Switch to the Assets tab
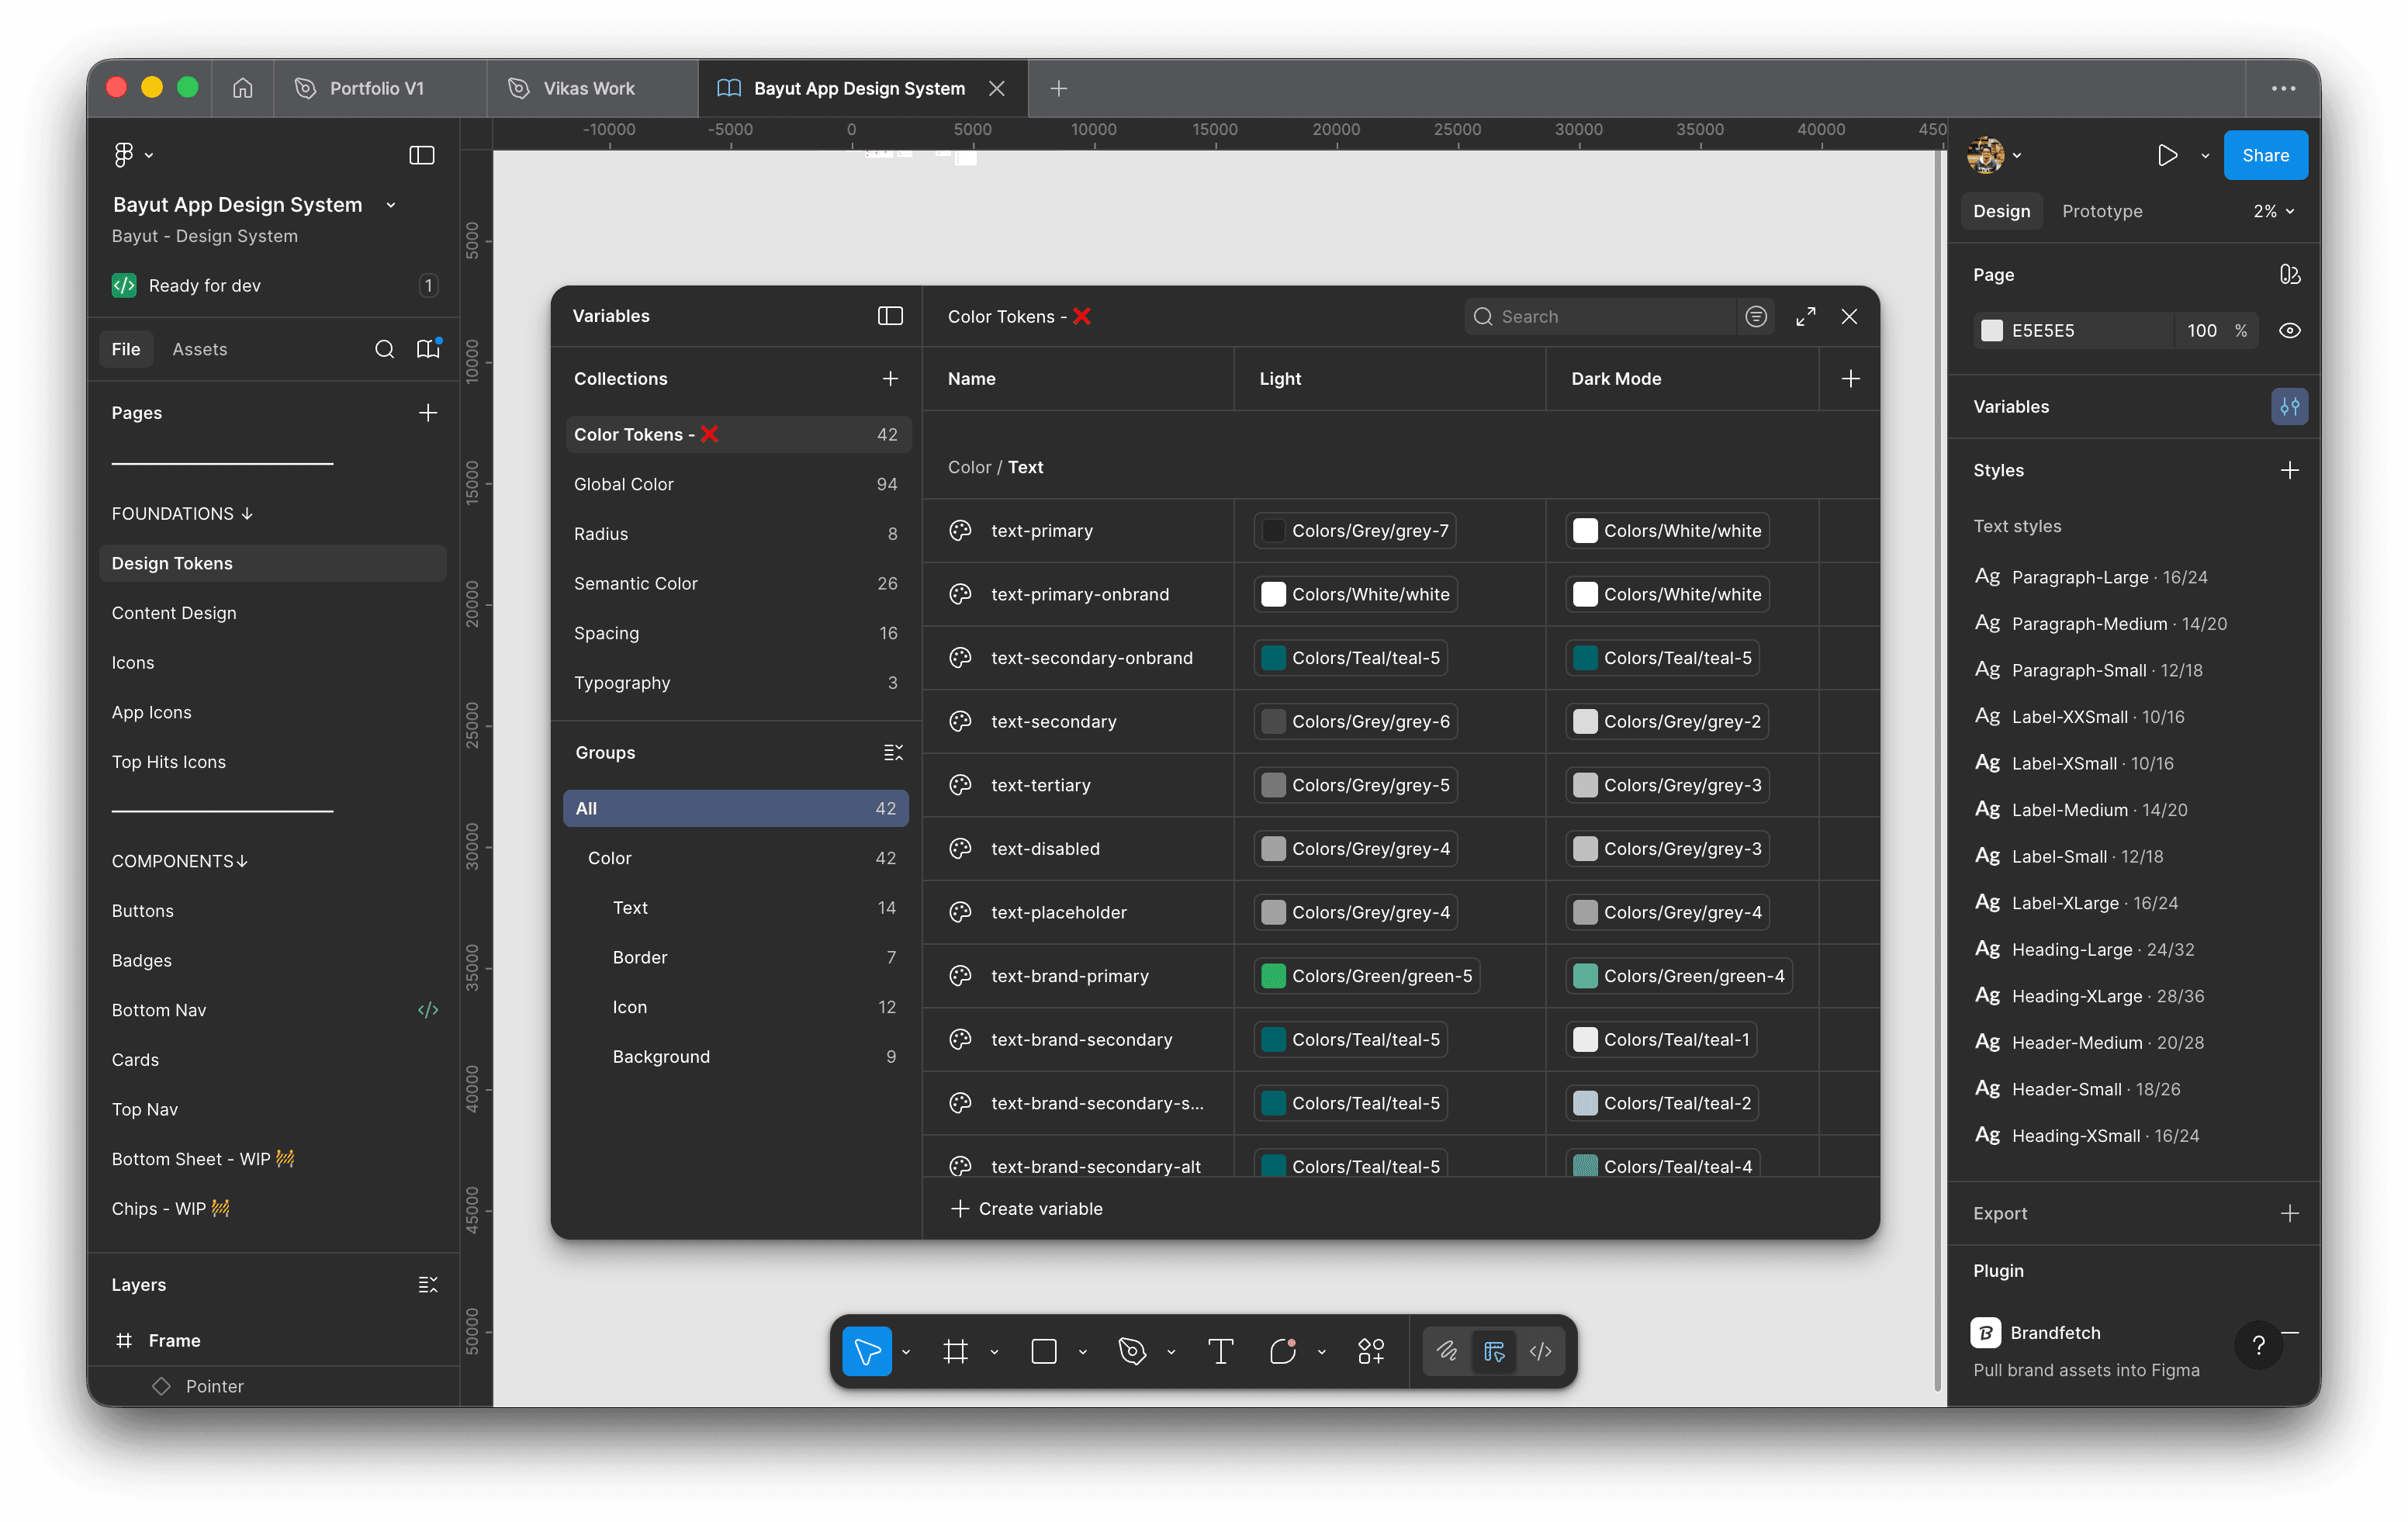The image size is (2408, 1522). [x=200, y=349]
